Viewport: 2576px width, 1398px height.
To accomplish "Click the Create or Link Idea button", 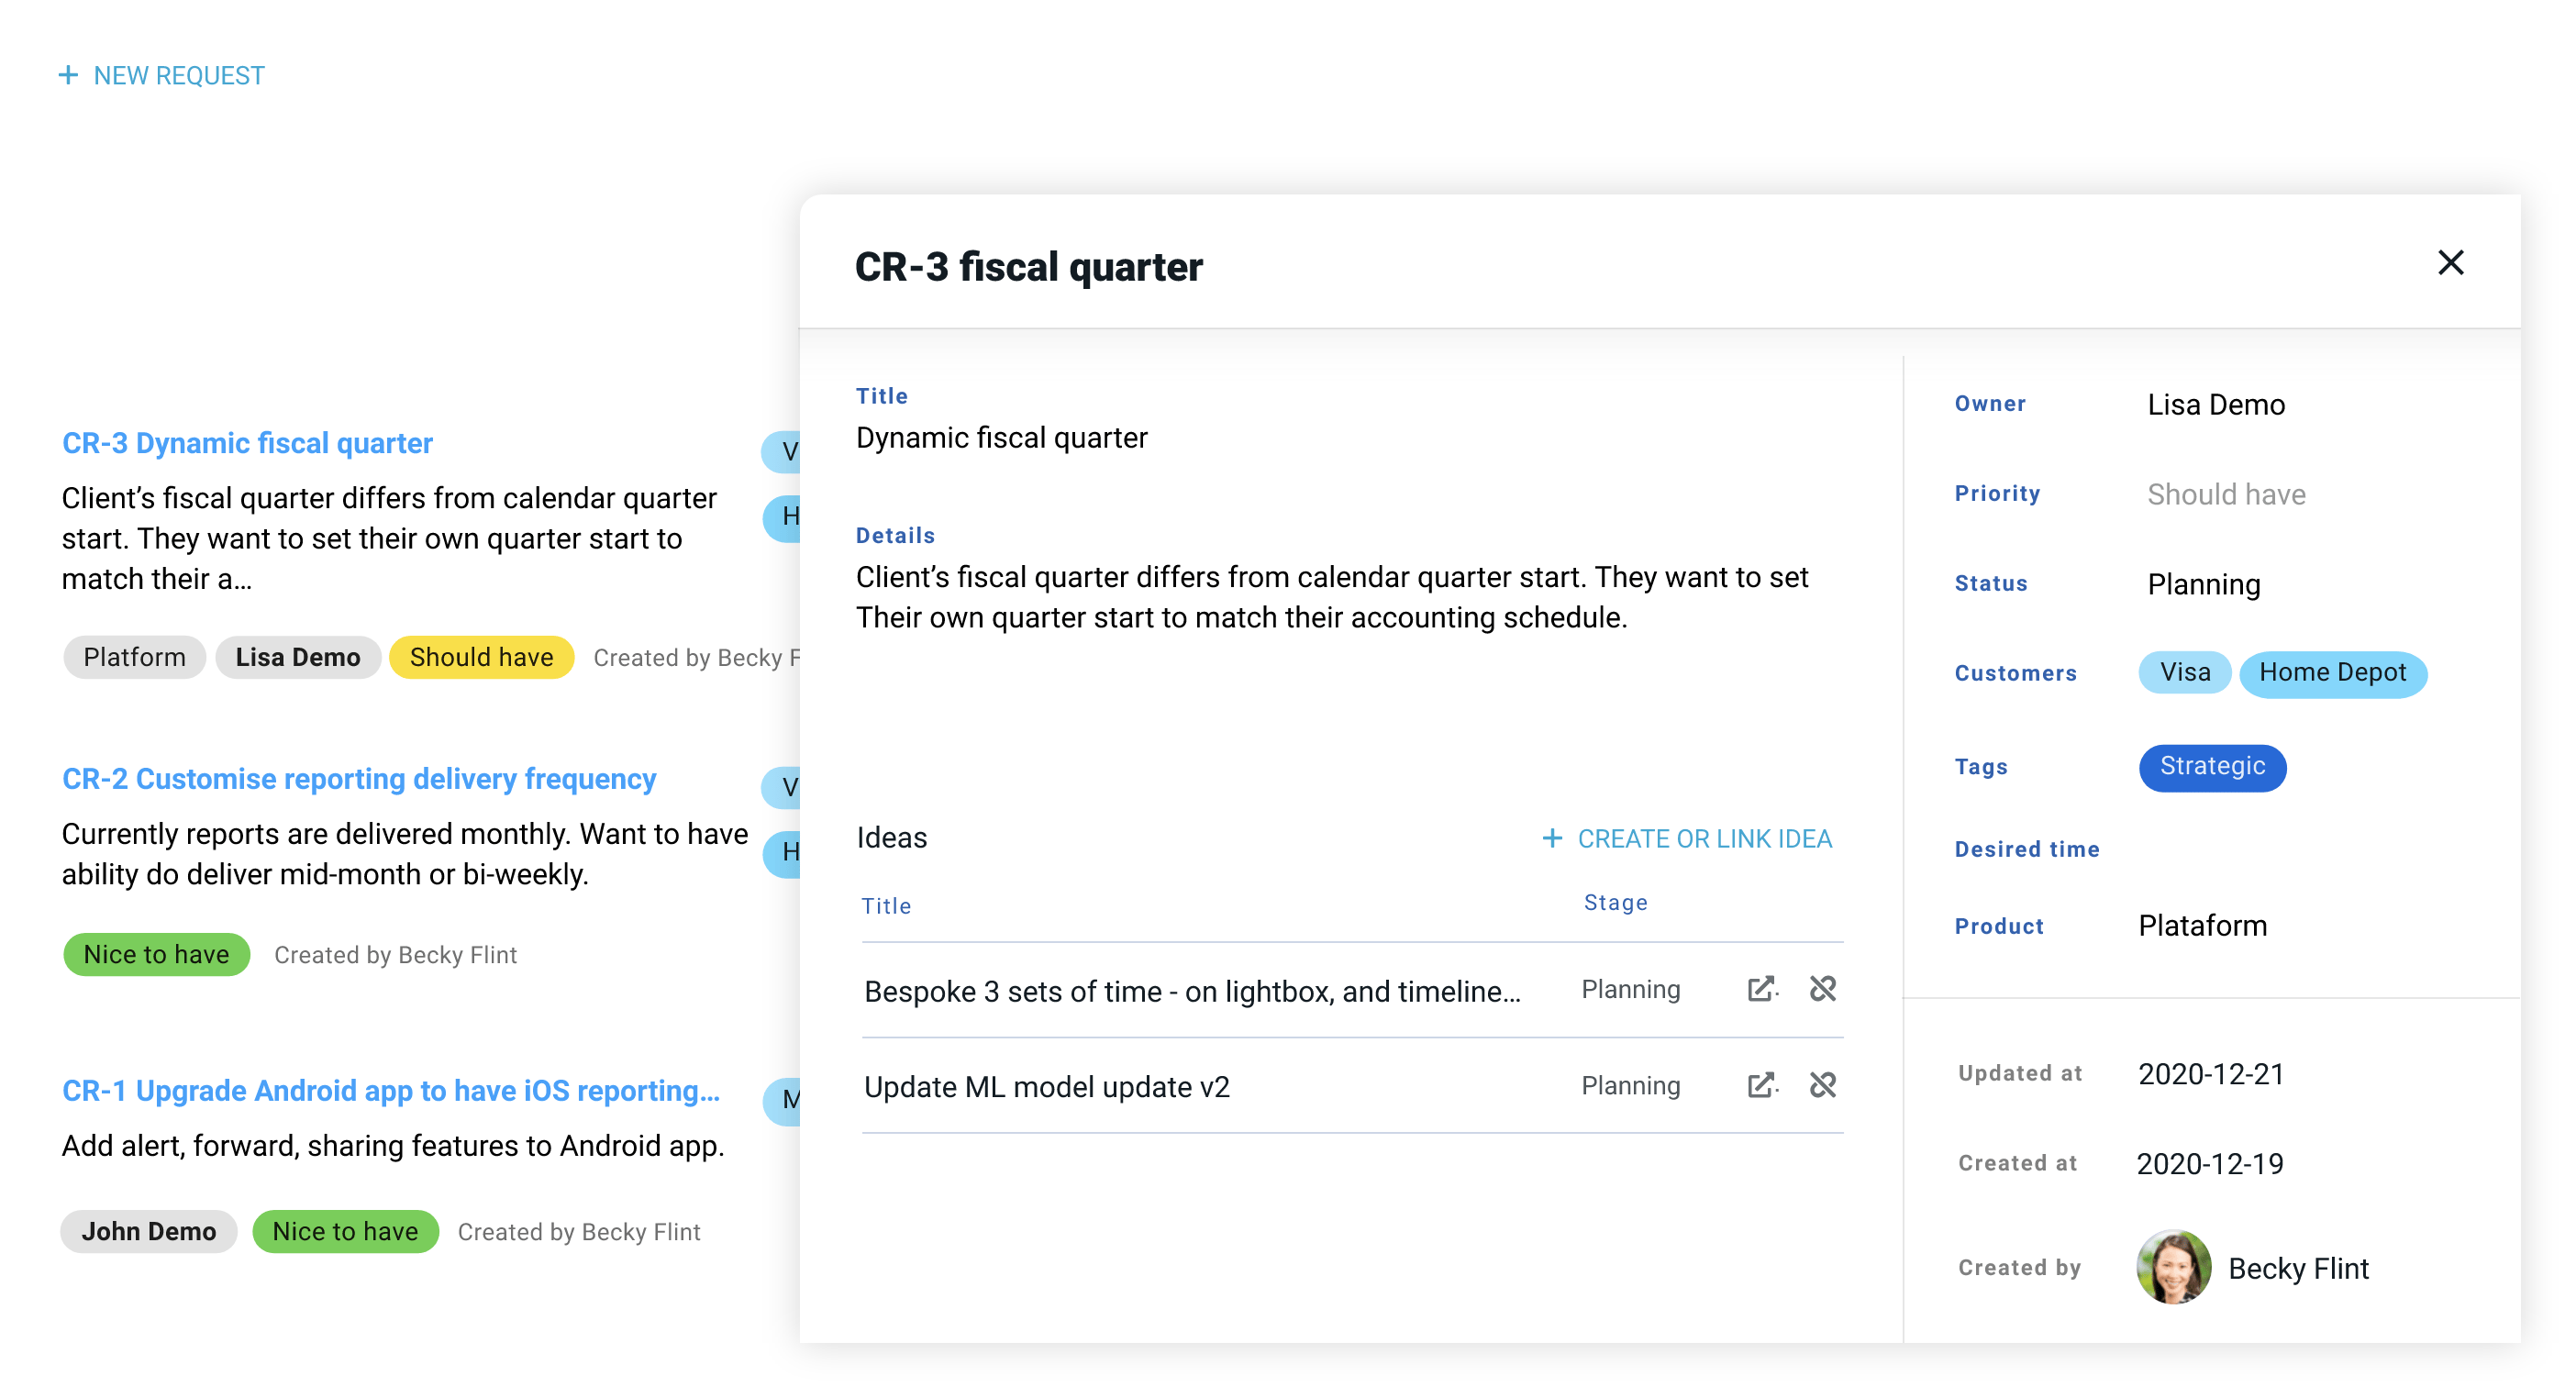I will click(x=1703, y=838).
